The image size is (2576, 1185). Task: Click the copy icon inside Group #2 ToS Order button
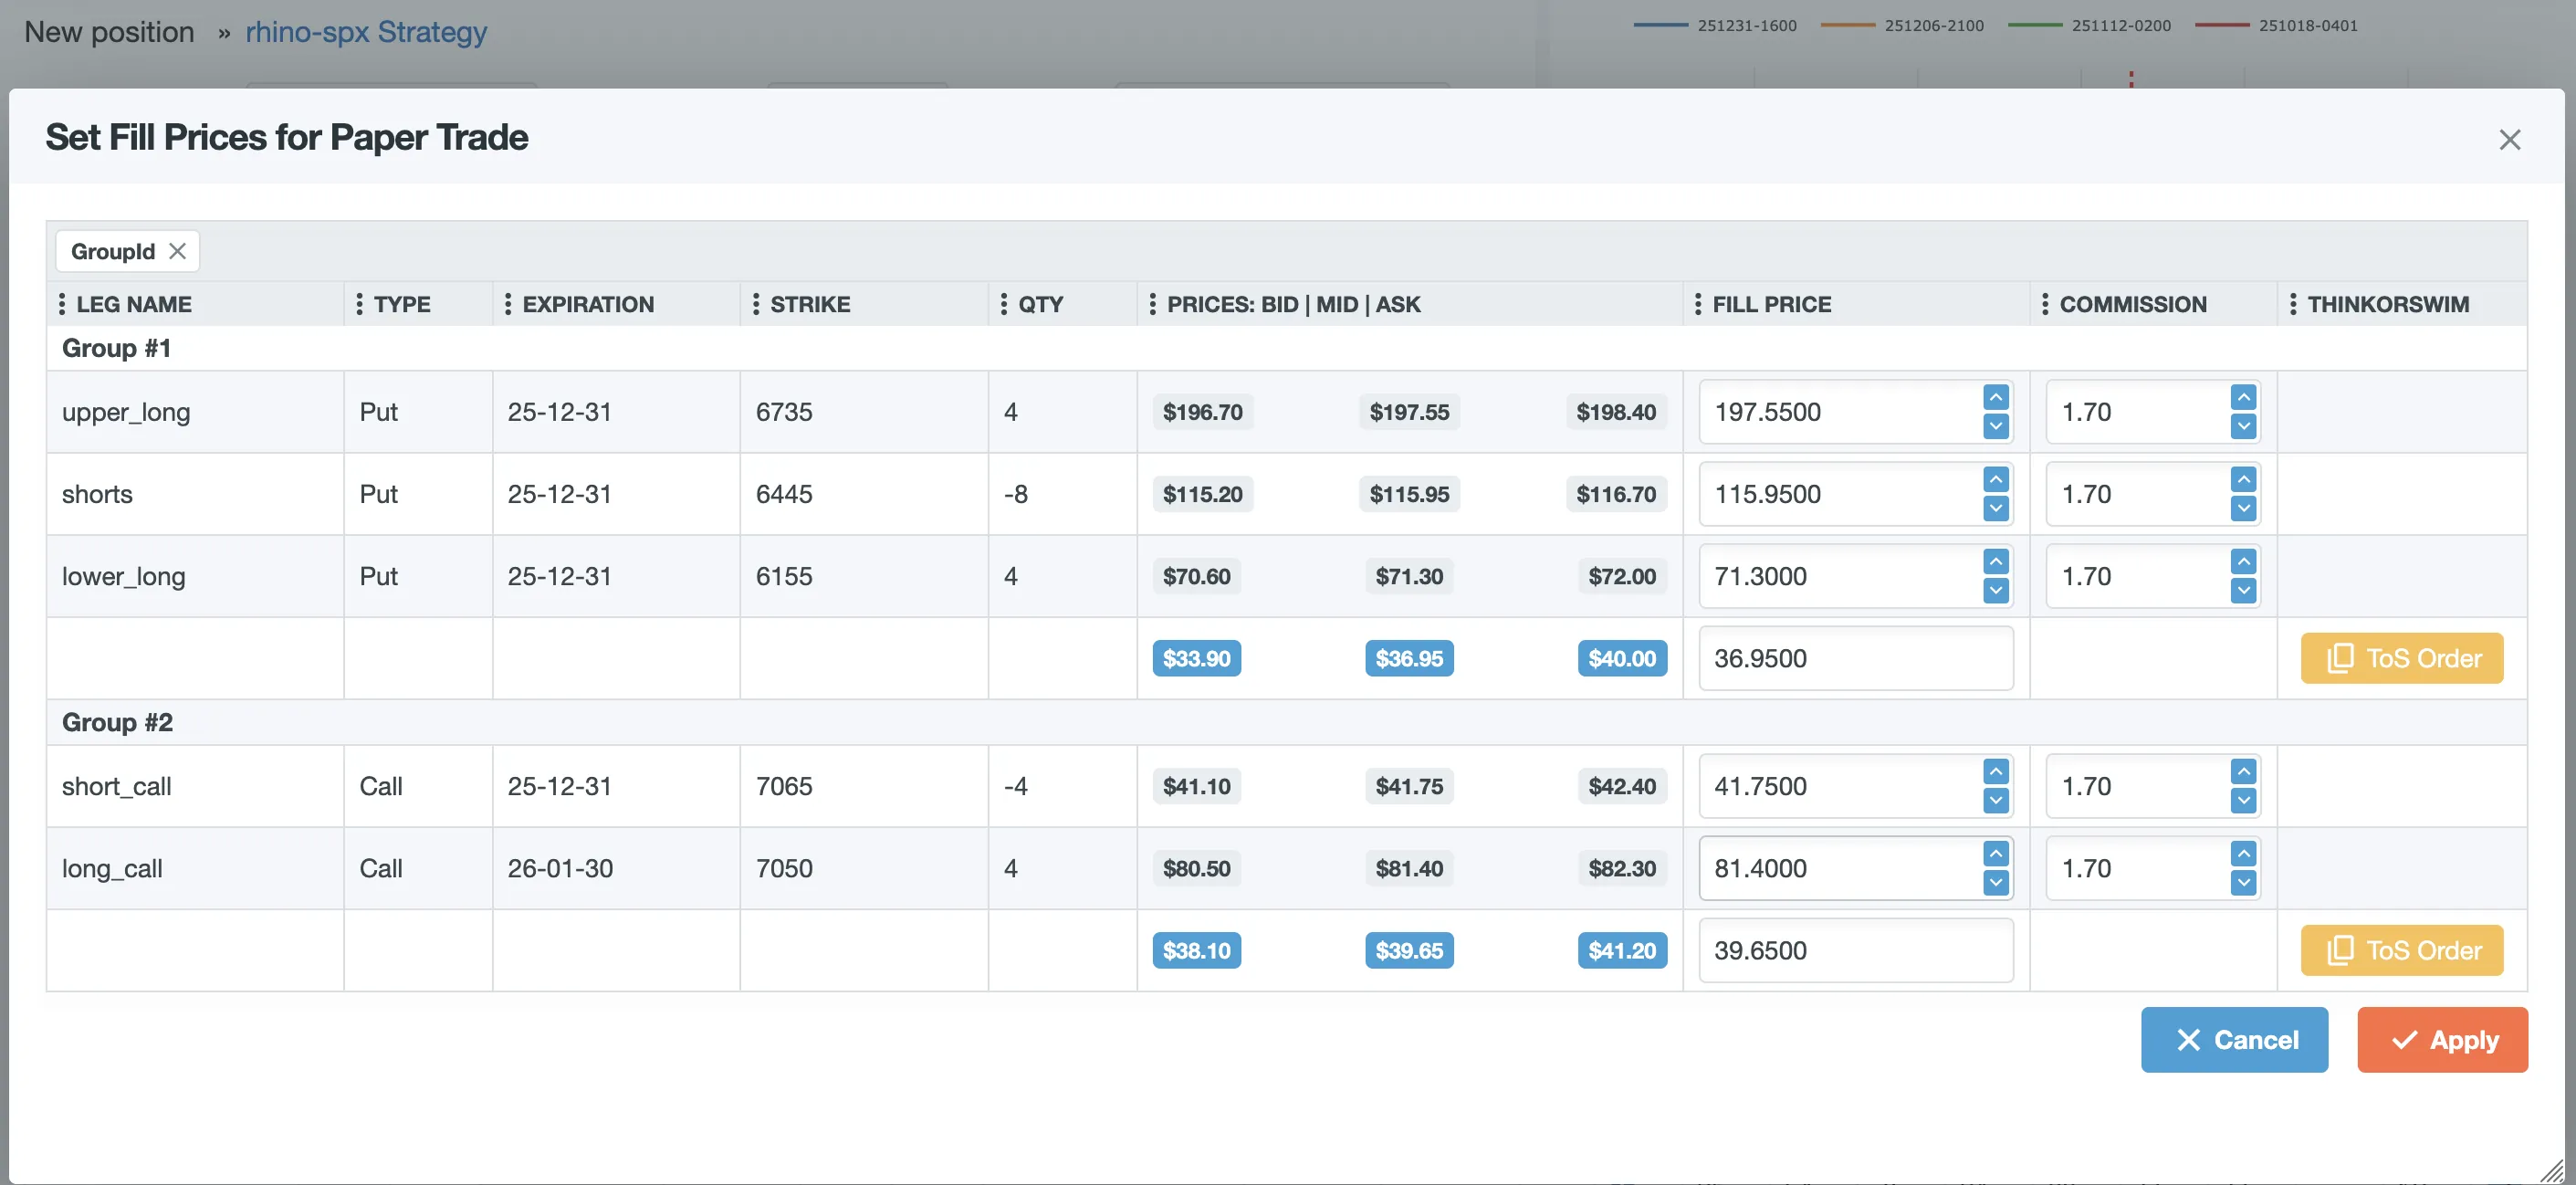pos(2341,950)
